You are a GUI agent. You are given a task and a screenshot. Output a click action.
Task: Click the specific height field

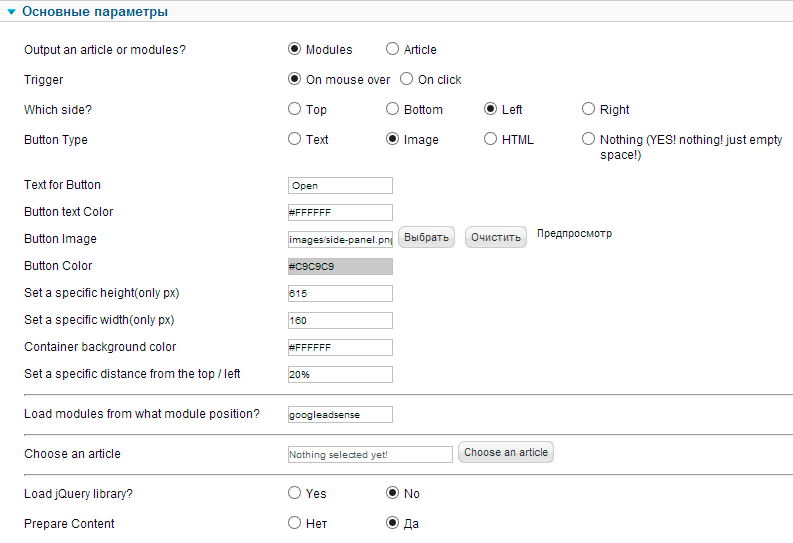pos(340,293)
